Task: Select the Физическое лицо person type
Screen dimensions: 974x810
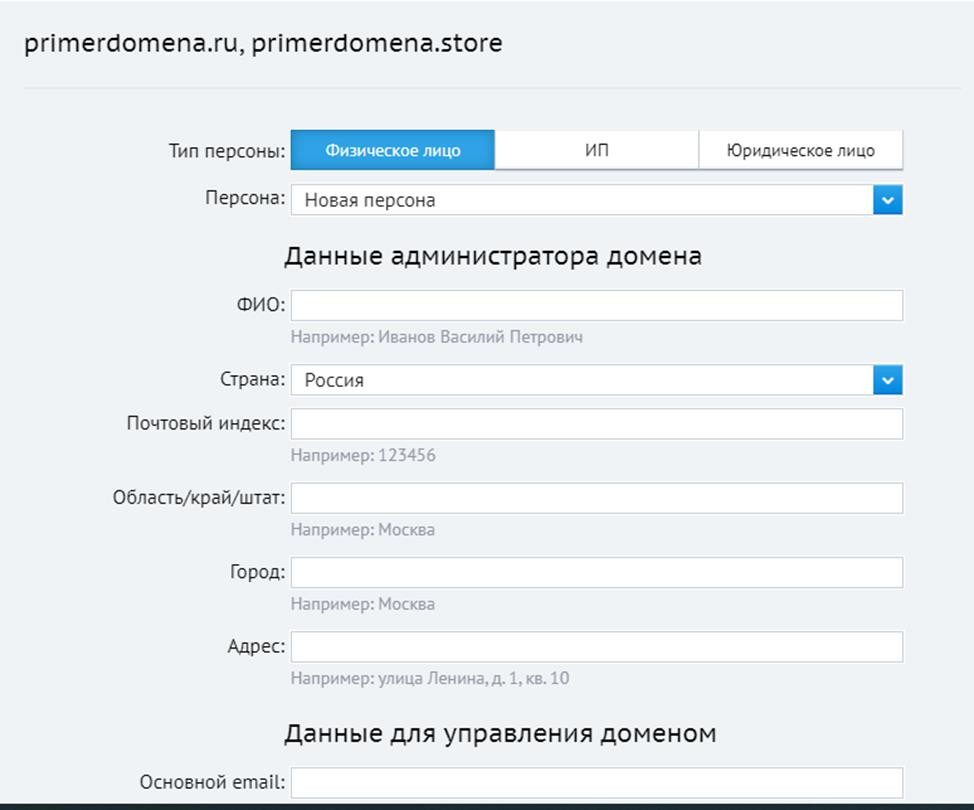Action: pyautogui.click(x=392, y=150)
